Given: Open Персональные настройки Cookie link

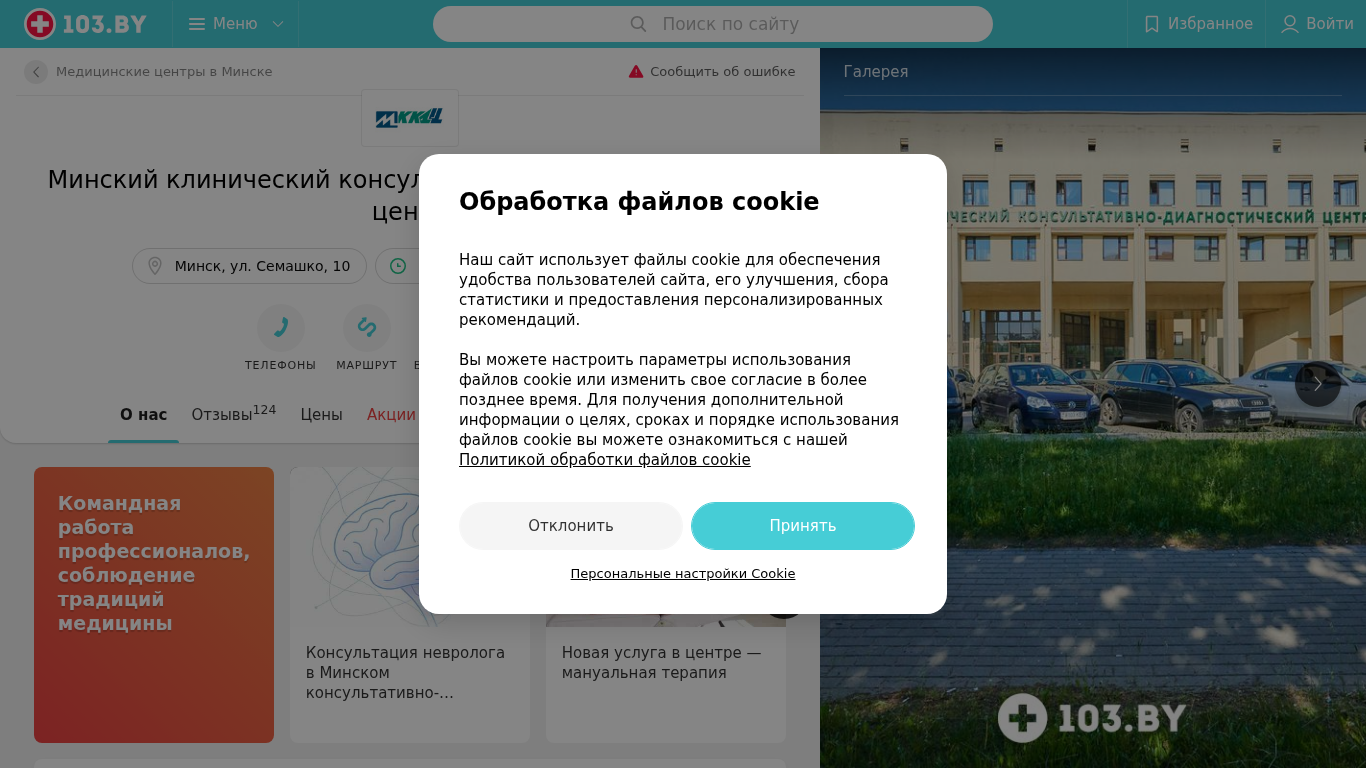Looking at the screenshot, I should tap(683, 574).
